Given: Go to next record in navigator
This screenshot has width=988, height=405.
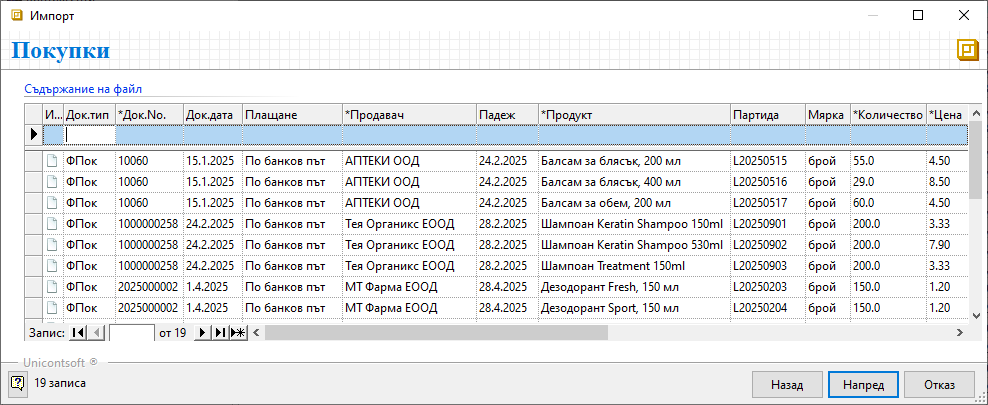Looking at the screenshot, I should point(202,332).
